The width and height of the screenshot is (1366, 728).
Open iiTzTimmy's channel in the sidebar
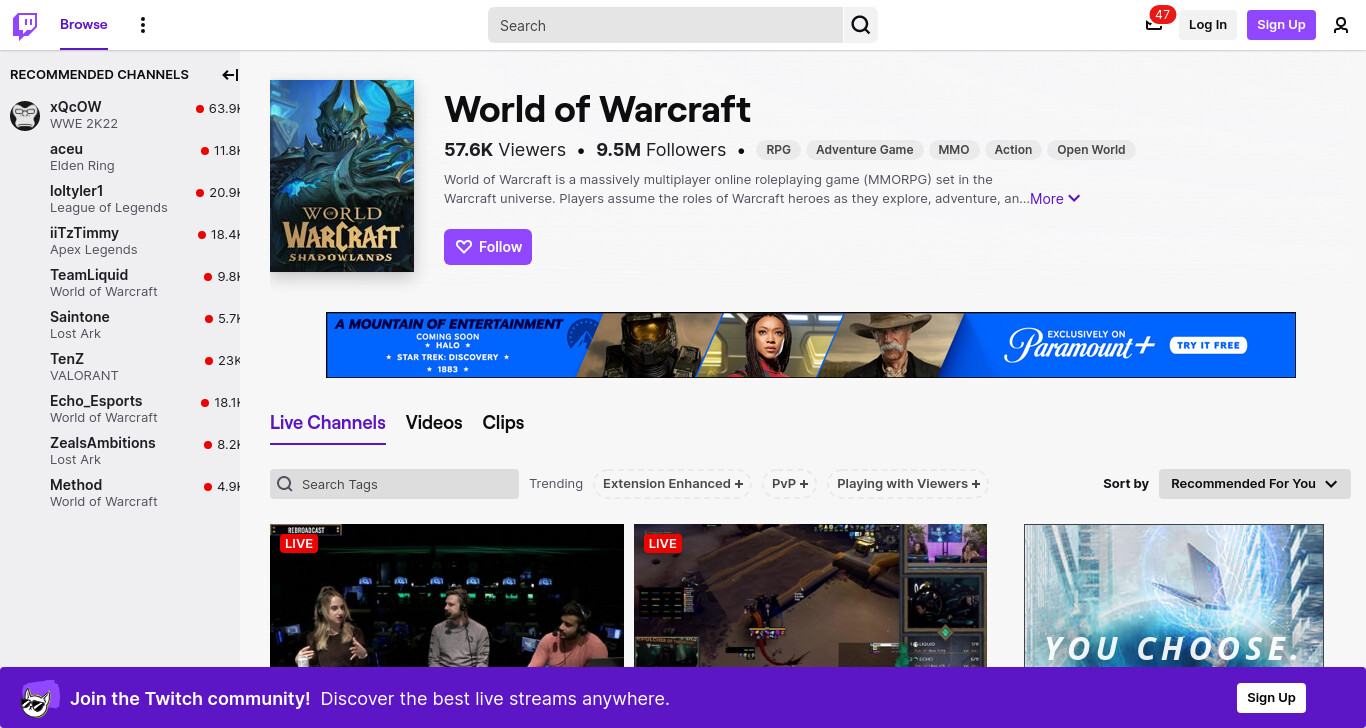[120, 241]
